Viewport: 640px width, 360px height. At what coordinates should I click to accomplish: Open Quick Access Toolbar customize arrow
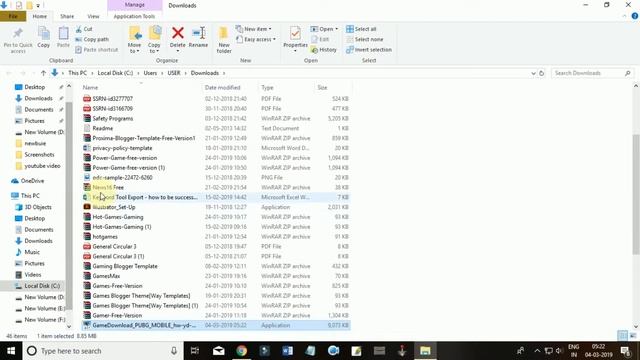point(38,6)
